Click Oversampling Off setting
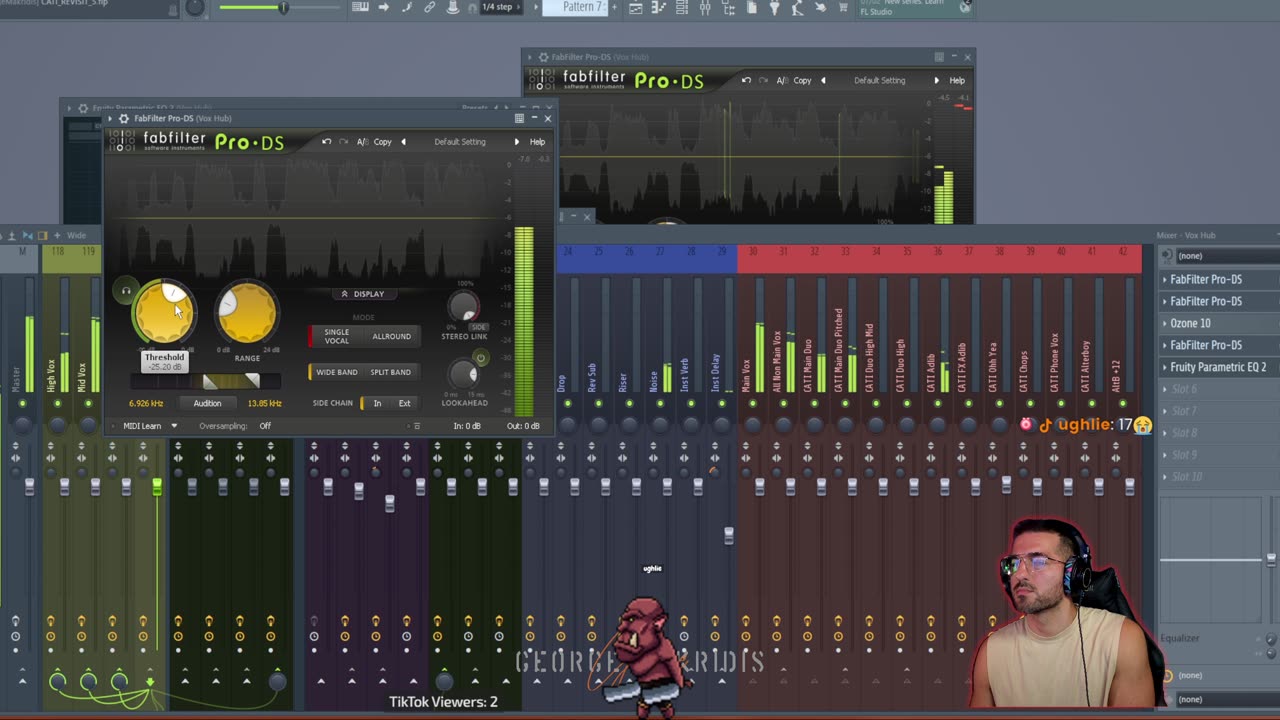This screenshot has width=1280, height=720. click(265, 426)
